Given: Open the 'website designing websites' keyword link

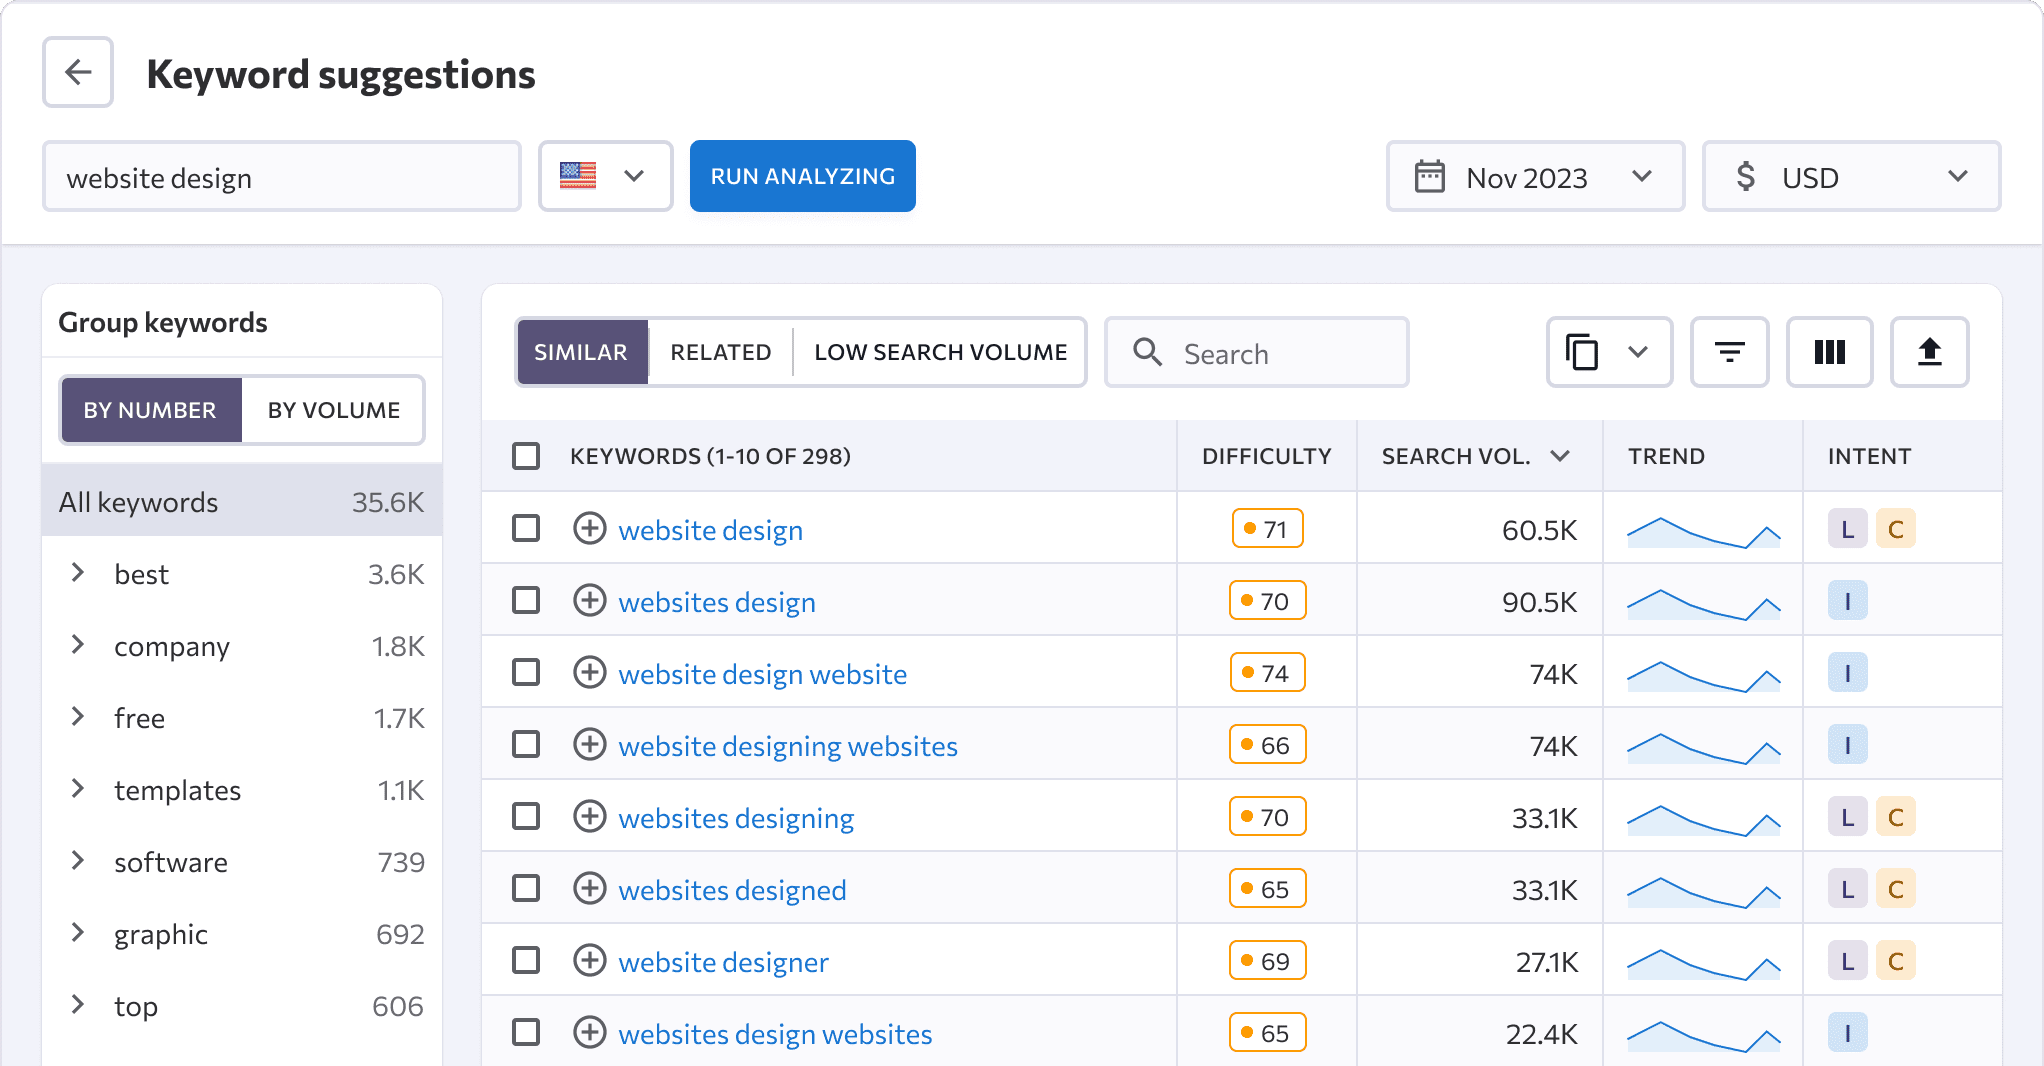Looking at the screenshot, I should tap(788, 746).
